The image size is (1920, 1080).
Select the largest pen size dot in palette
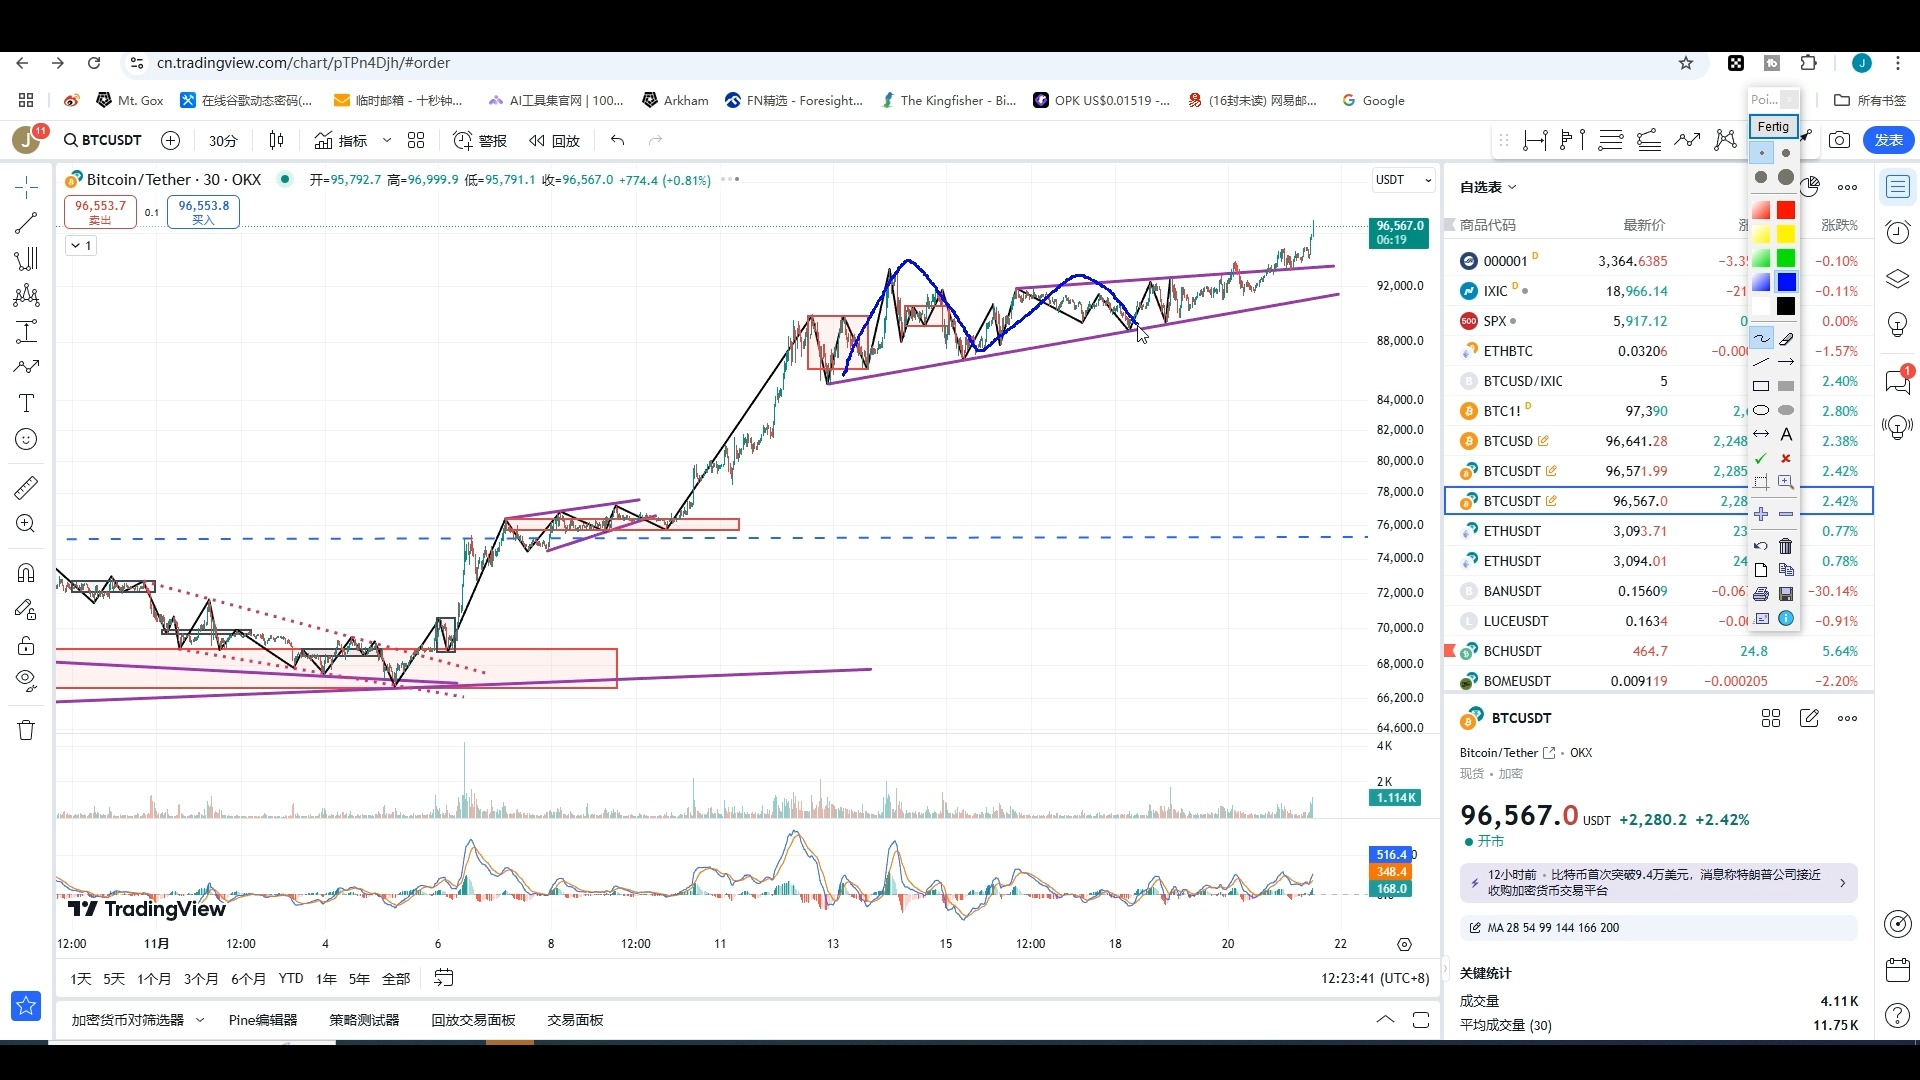click(1786, 177)
